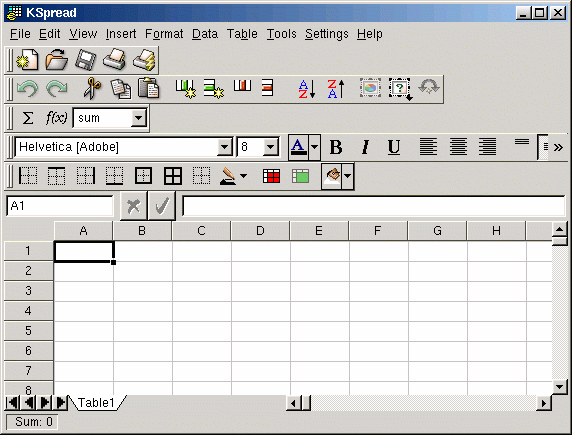Open the font size dropdown showing 8
This screenshot has height=435, width=572.
(x=271, y=147)
